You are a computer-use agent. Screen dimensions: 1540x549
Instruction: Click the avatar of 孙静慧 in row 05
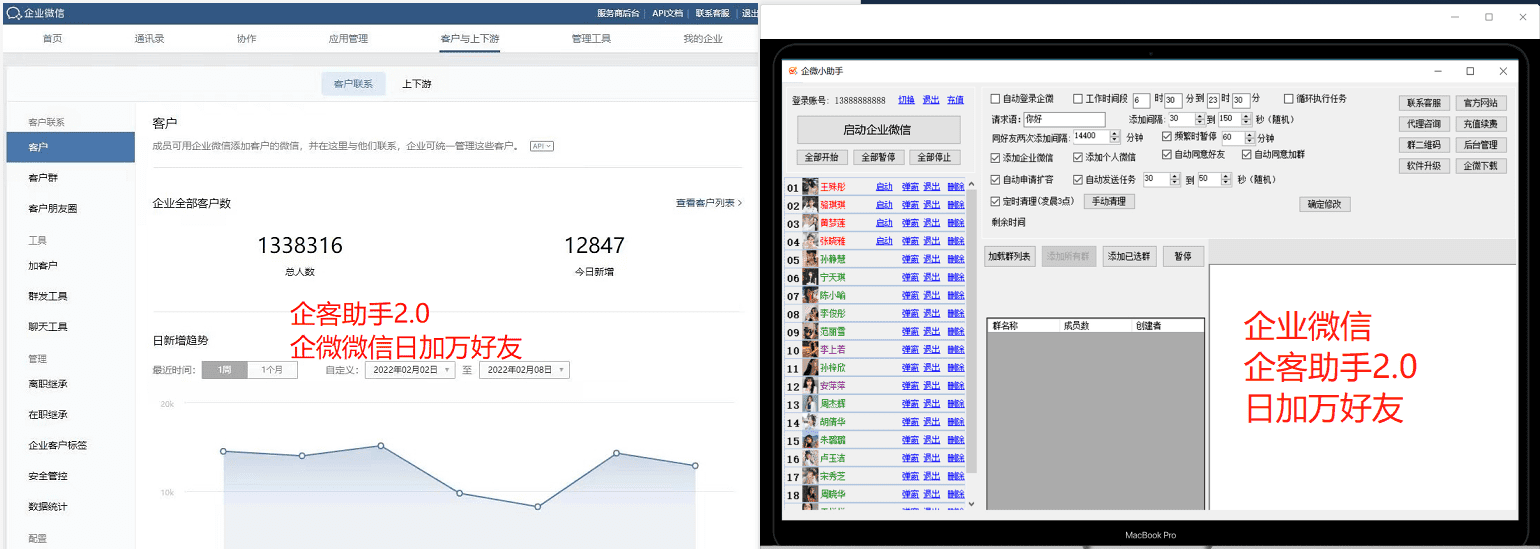coord(810,259)
